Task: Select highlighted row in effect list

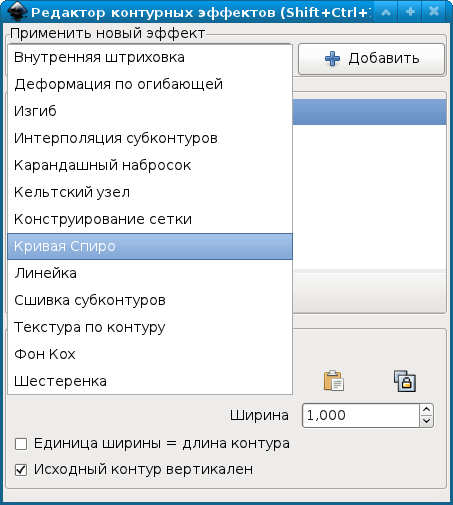Action: tap(369, 112)
